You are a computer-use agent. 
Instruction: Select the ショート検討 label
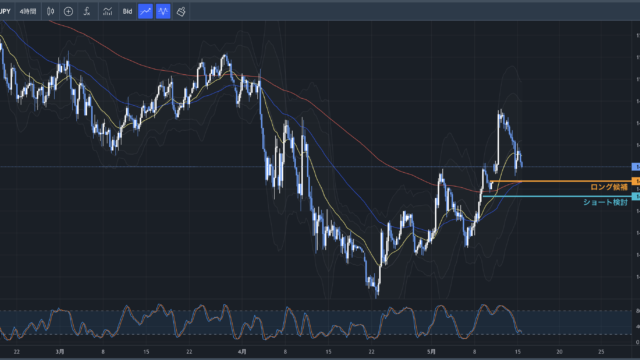(605, 202)
